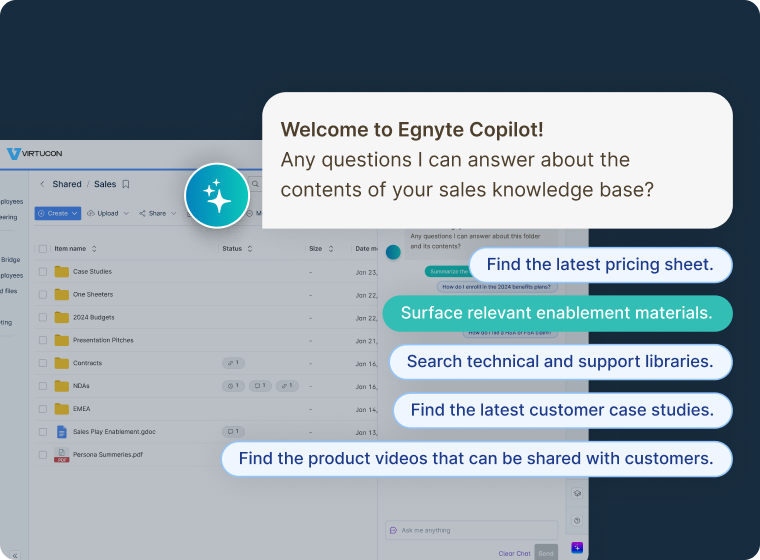The image size is (760, 560).
Task: Click the Bridge item in left sidebar
Action: tap(10, 260)
